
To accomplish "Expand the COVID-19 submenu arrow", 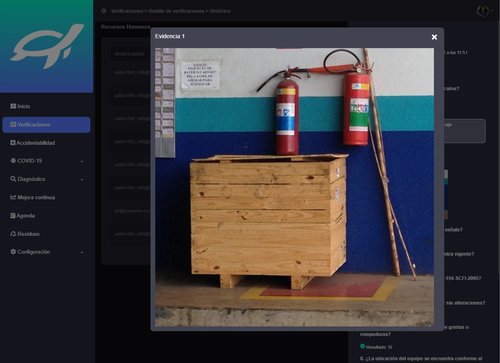I will [82, 162].
